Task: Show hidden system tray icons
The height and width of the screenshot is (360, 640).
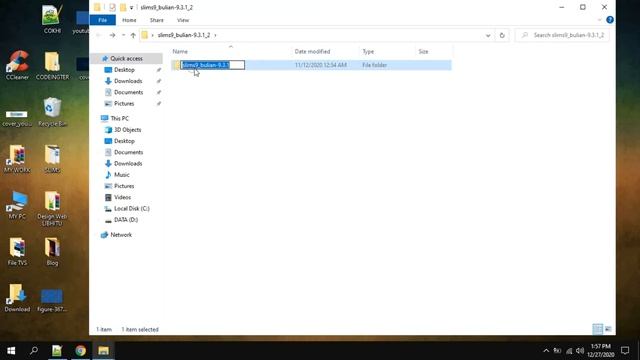Action: [546, 351]
